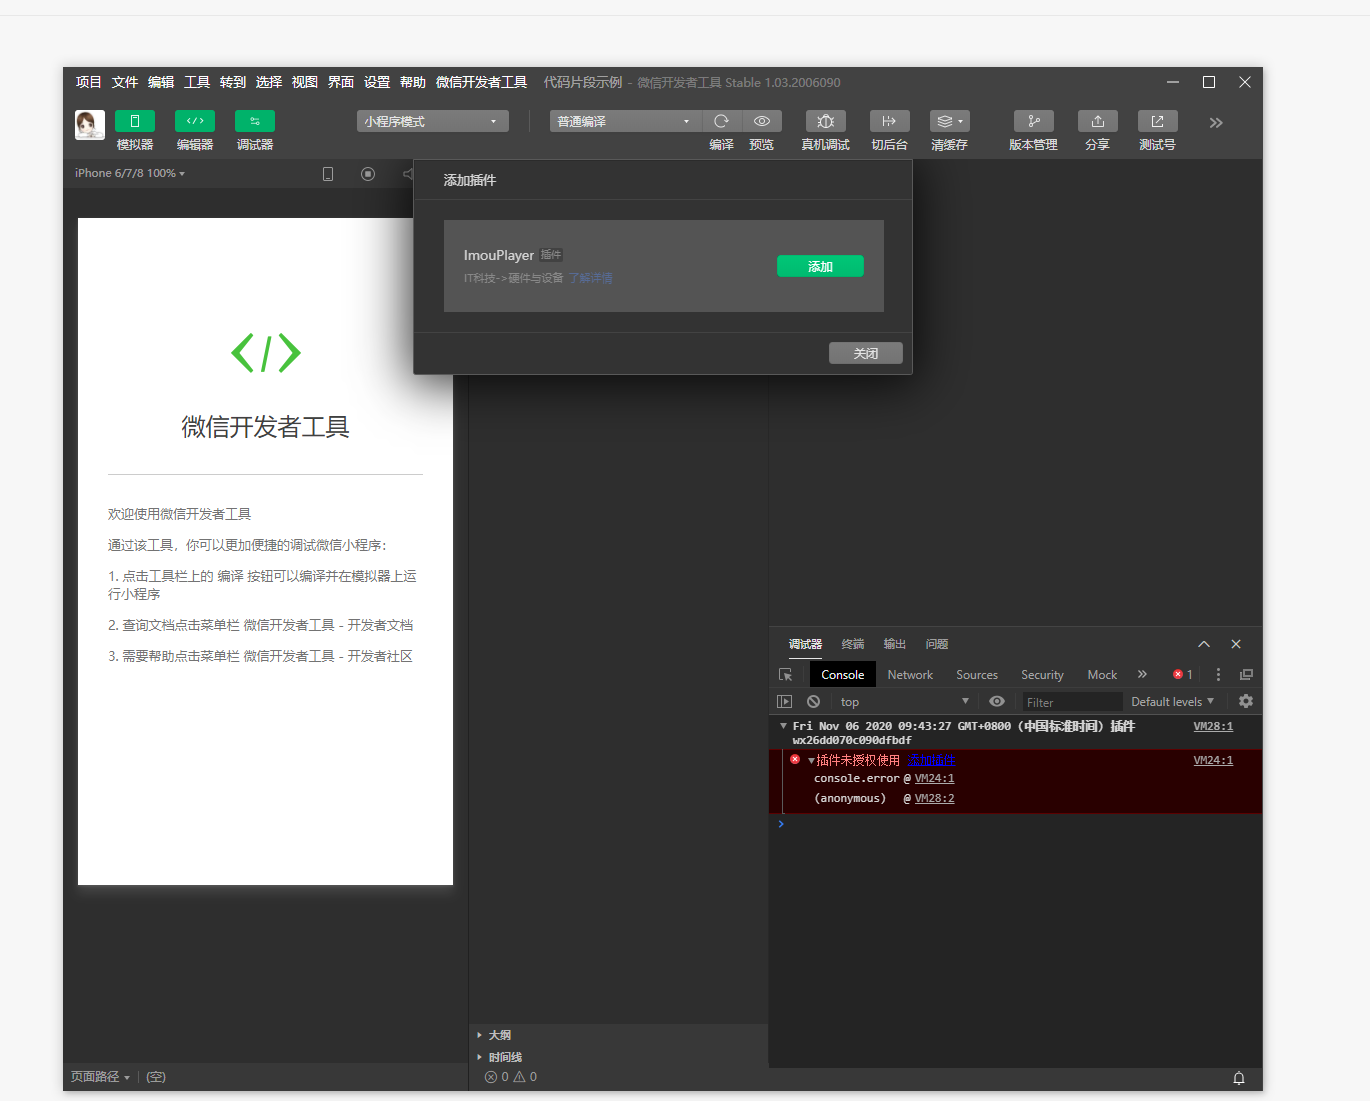This screenshot has height=1101, width=1370.
Task: Toggle the simulator (模拟器) panel button
Action: pyautogui.click(x=135, y=121)
